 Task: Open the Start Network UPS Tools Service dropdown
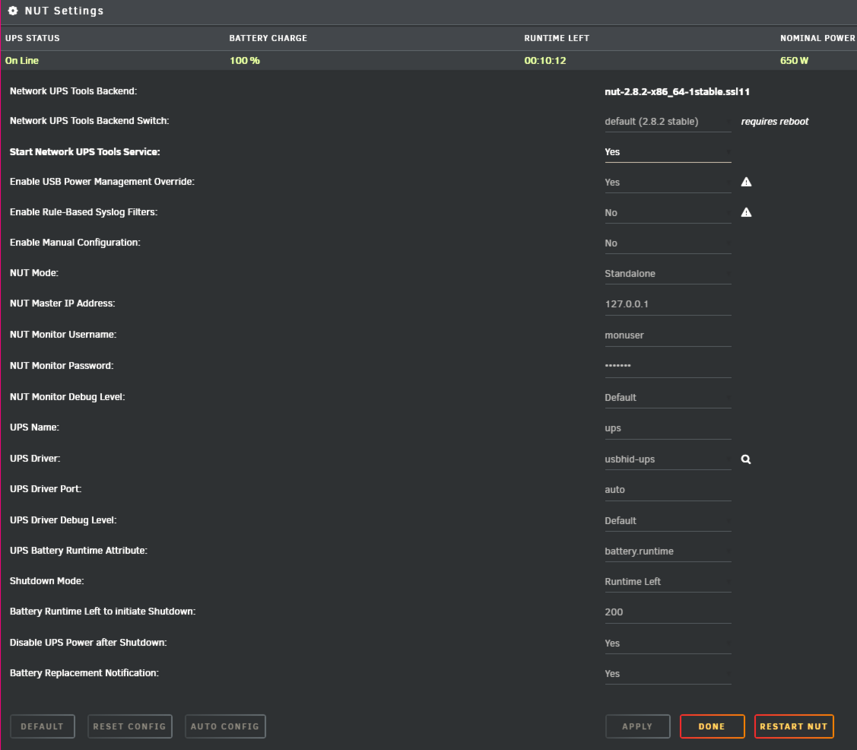[667, 153]
